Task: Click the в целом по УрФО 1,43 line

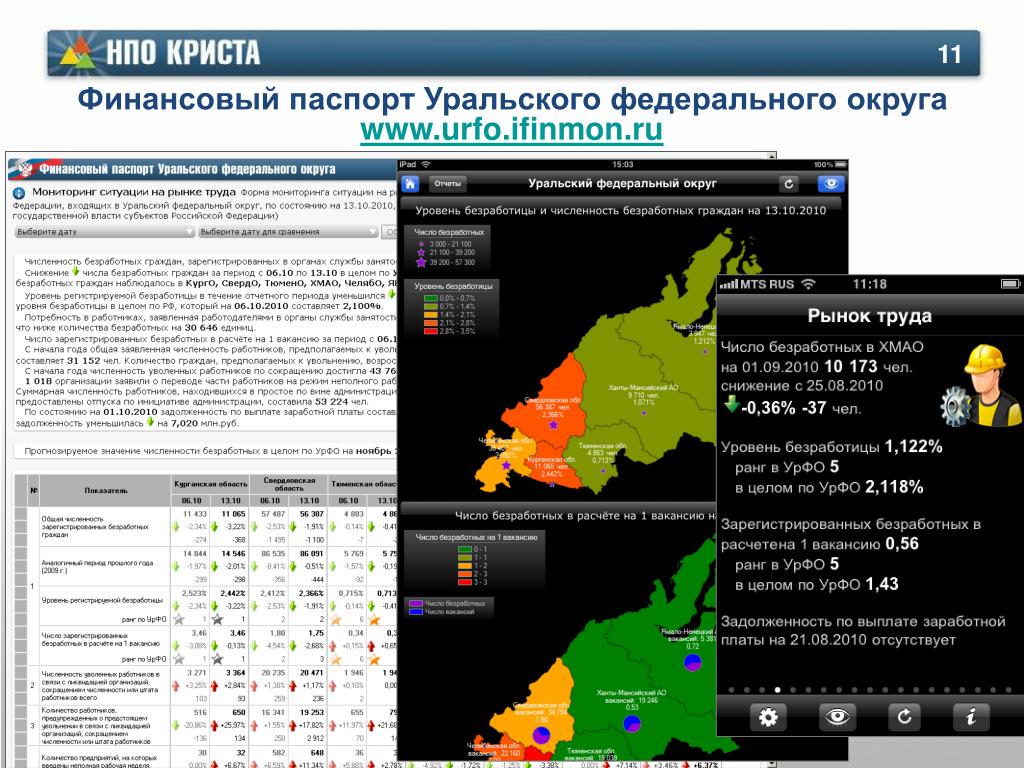Action: point(816,584)
